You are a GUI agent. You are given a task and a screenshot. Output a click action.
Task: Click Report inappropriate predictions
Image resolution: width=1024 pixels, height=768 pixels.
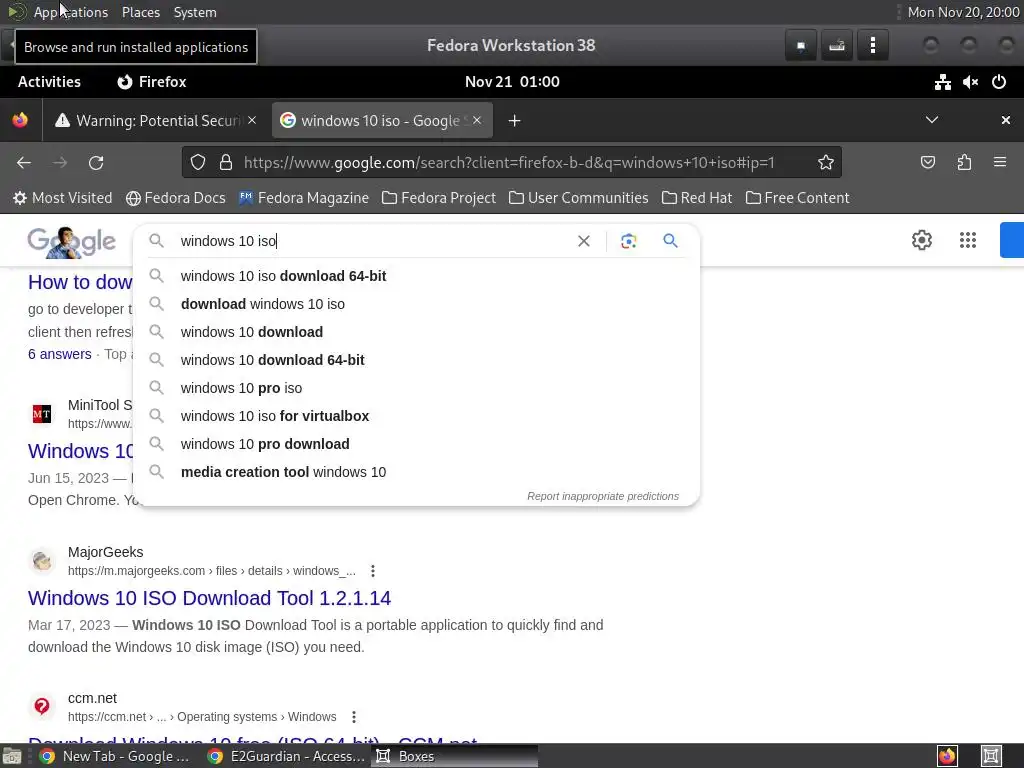[x=603, y=496]
